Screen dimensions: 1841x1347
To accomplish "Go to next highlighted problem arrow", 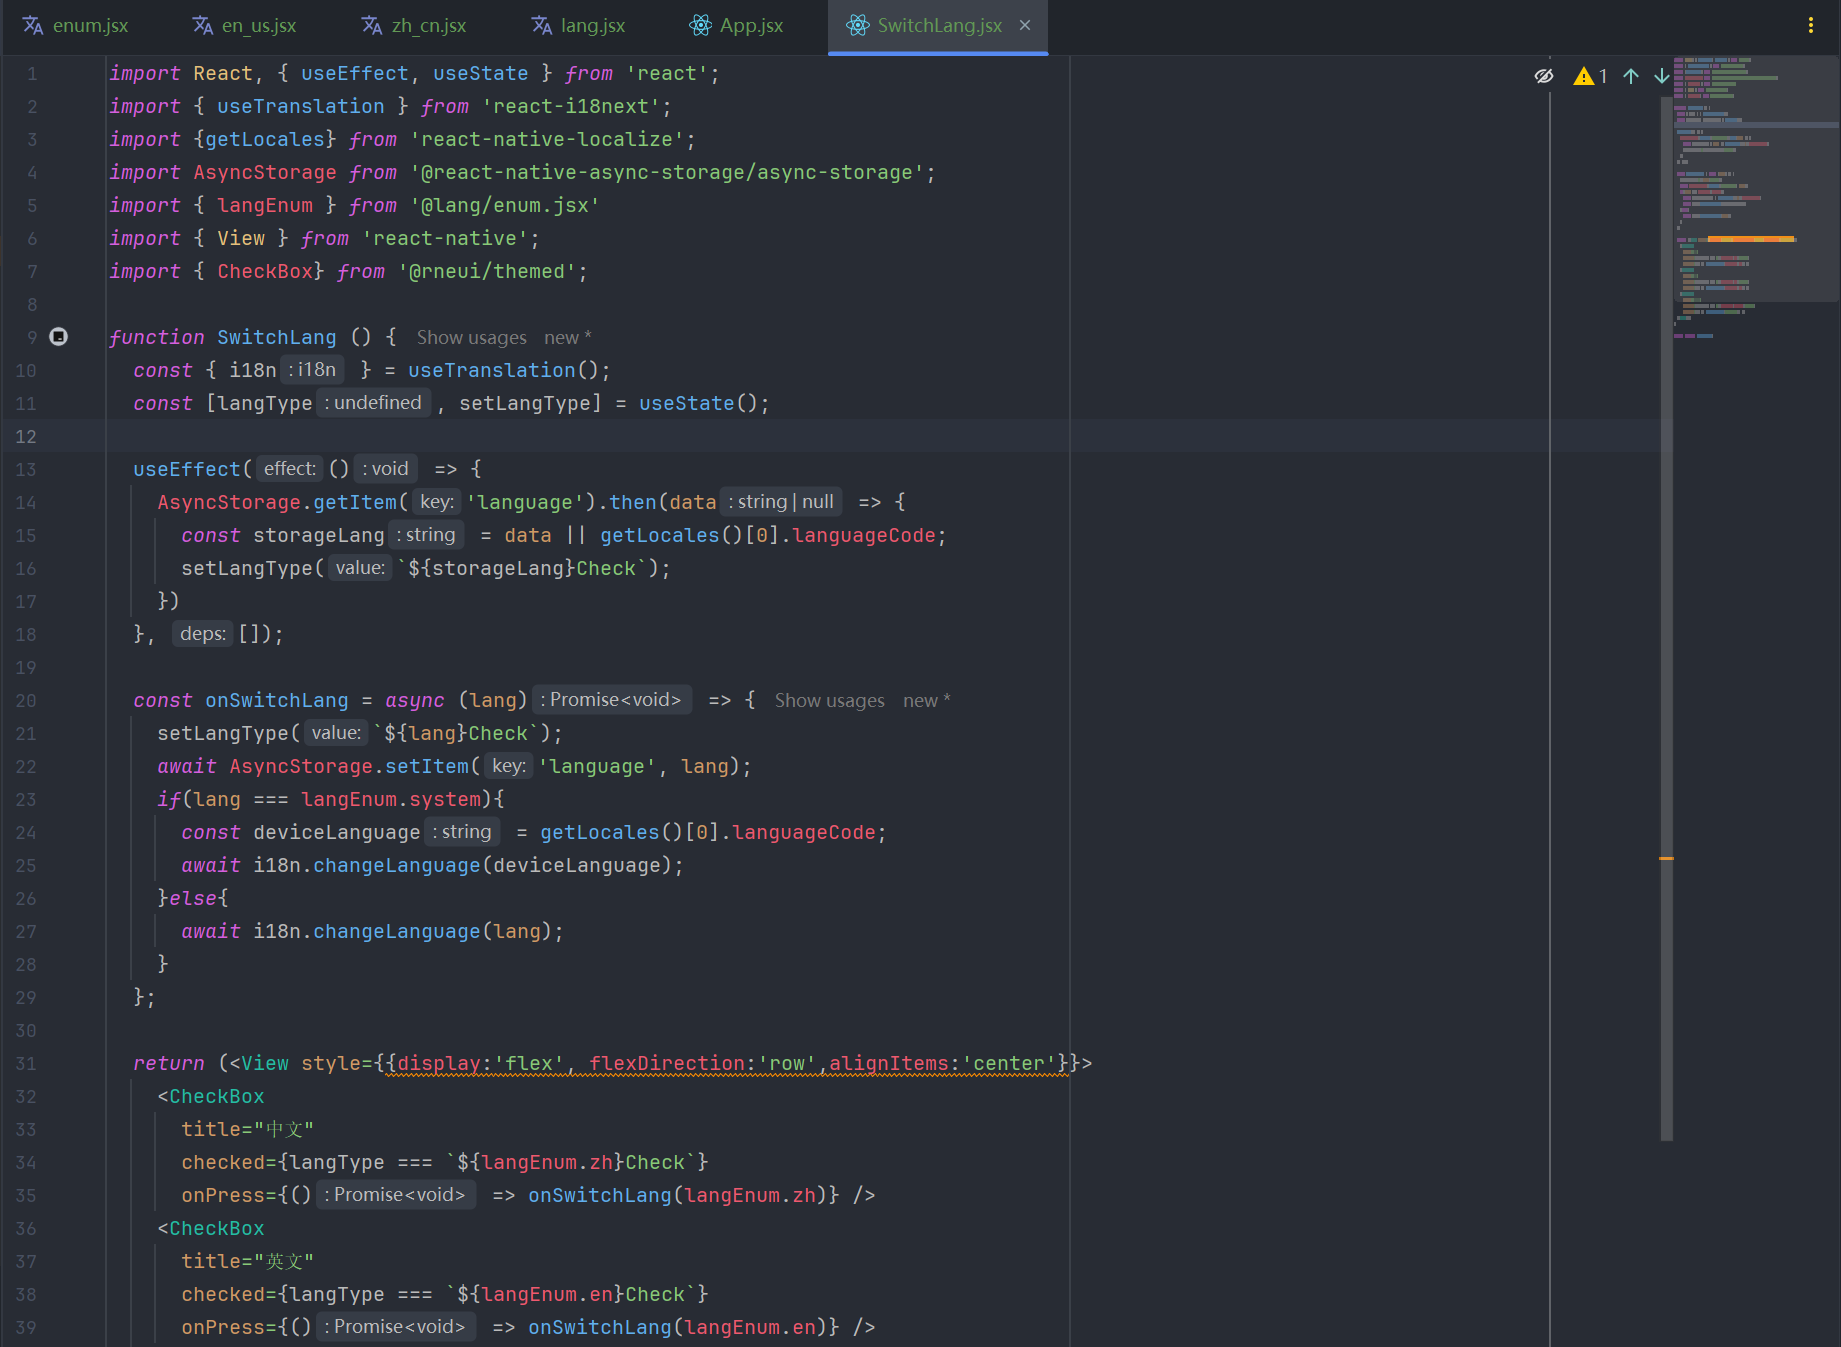I will coord(1662,76).
